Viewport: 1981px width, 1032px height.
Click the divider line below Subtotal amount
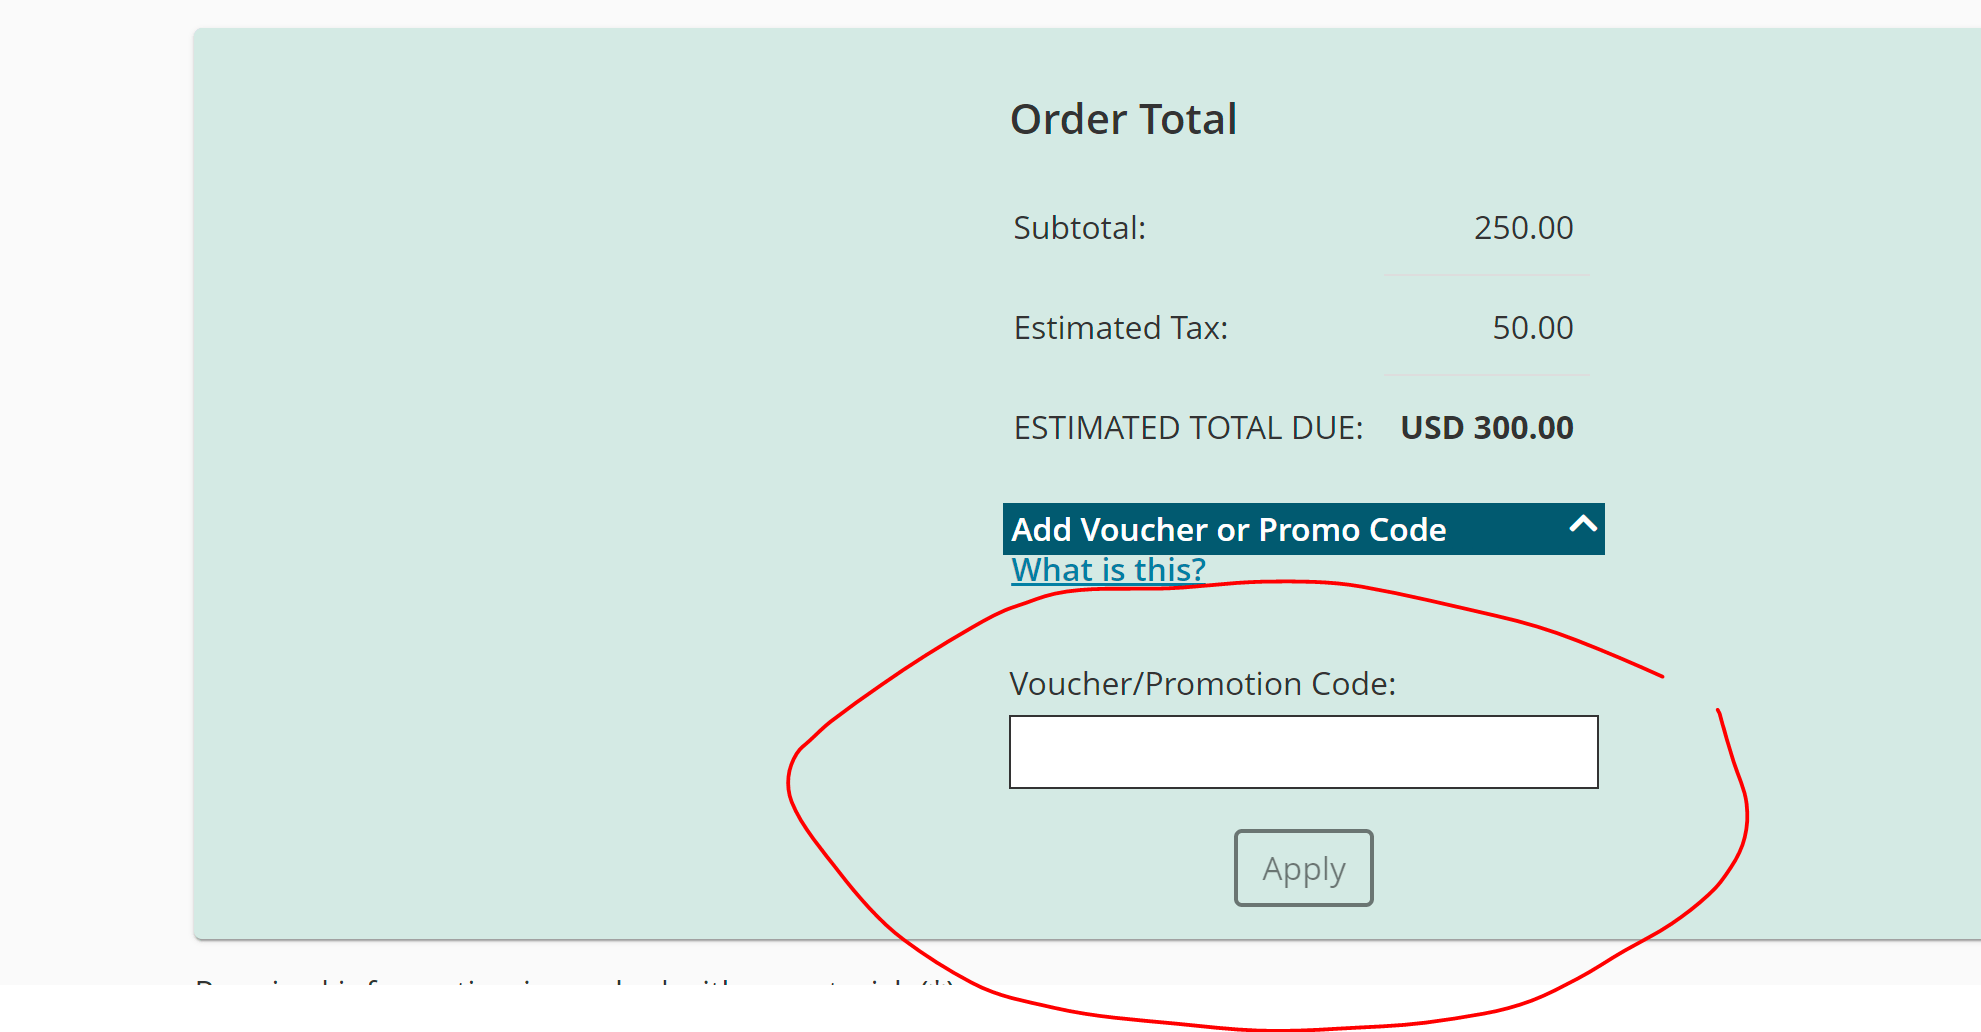[1486, 275]
